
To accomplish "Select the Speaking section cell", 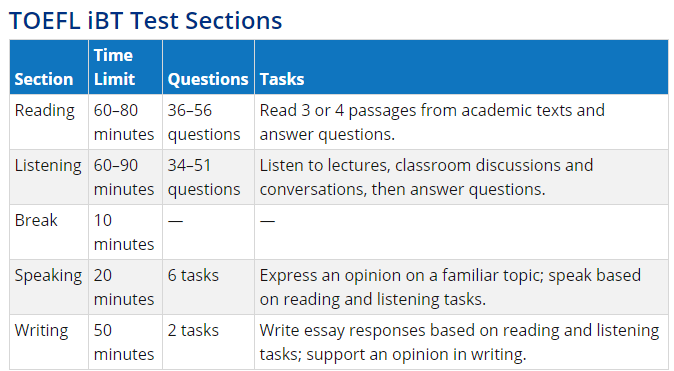I will coord(49,287).
